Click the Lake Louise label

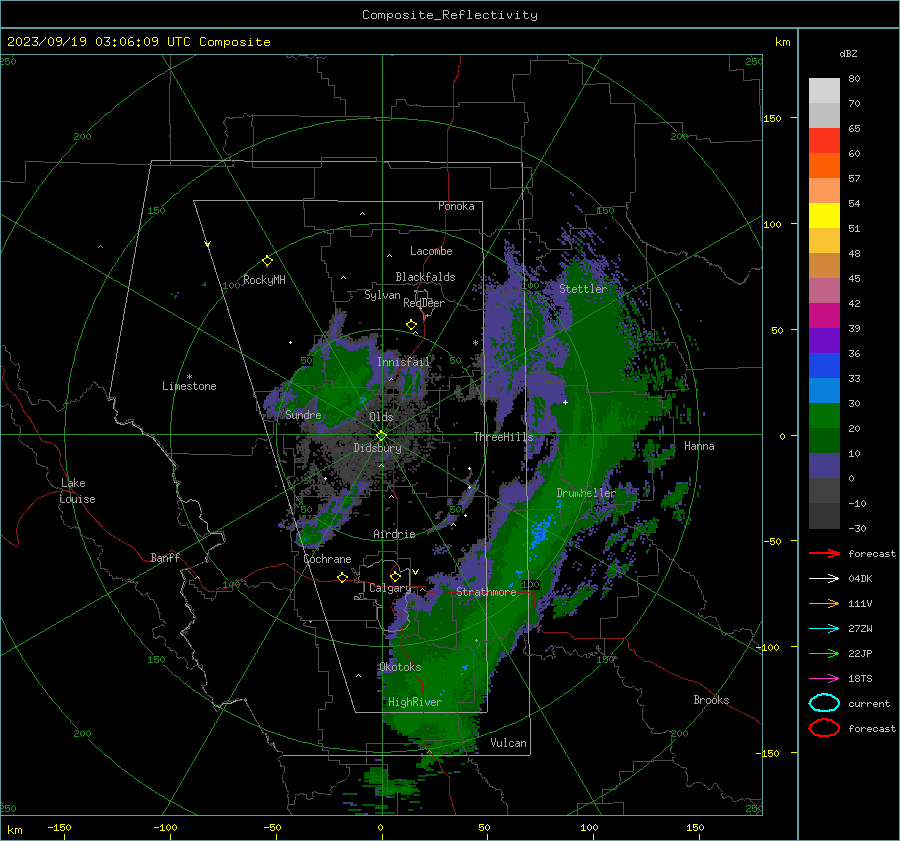(x=77, y=491)
